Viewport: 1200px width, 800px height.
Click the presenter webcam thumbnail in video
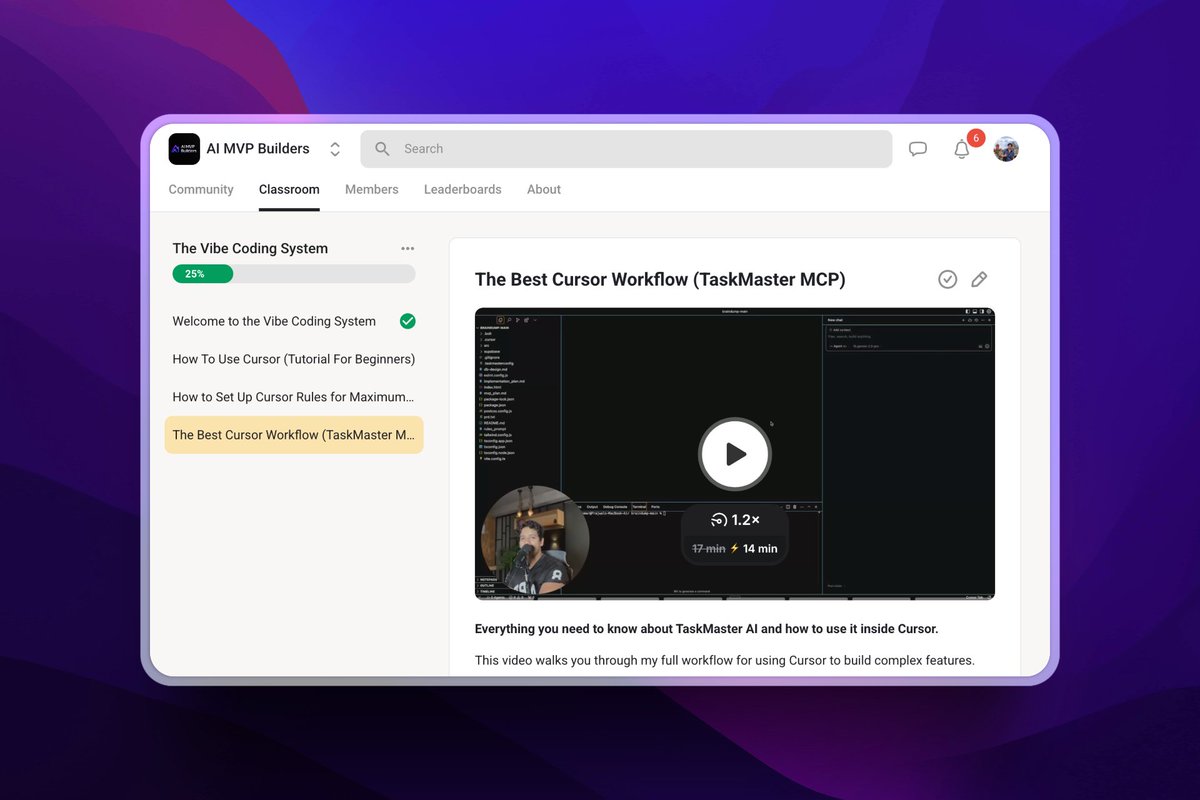(x=535, y=540)
